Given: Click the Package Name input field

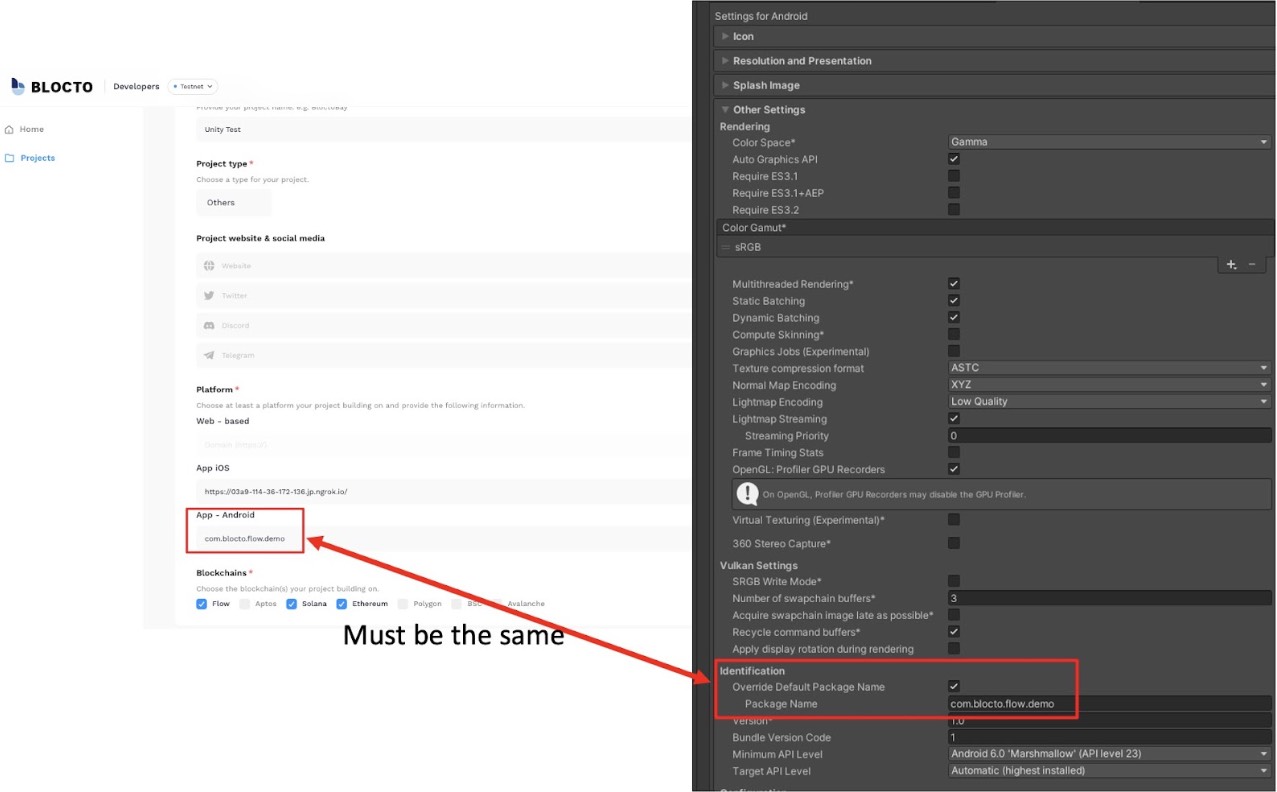Looking at the screenshot, I should [1108, 704].
